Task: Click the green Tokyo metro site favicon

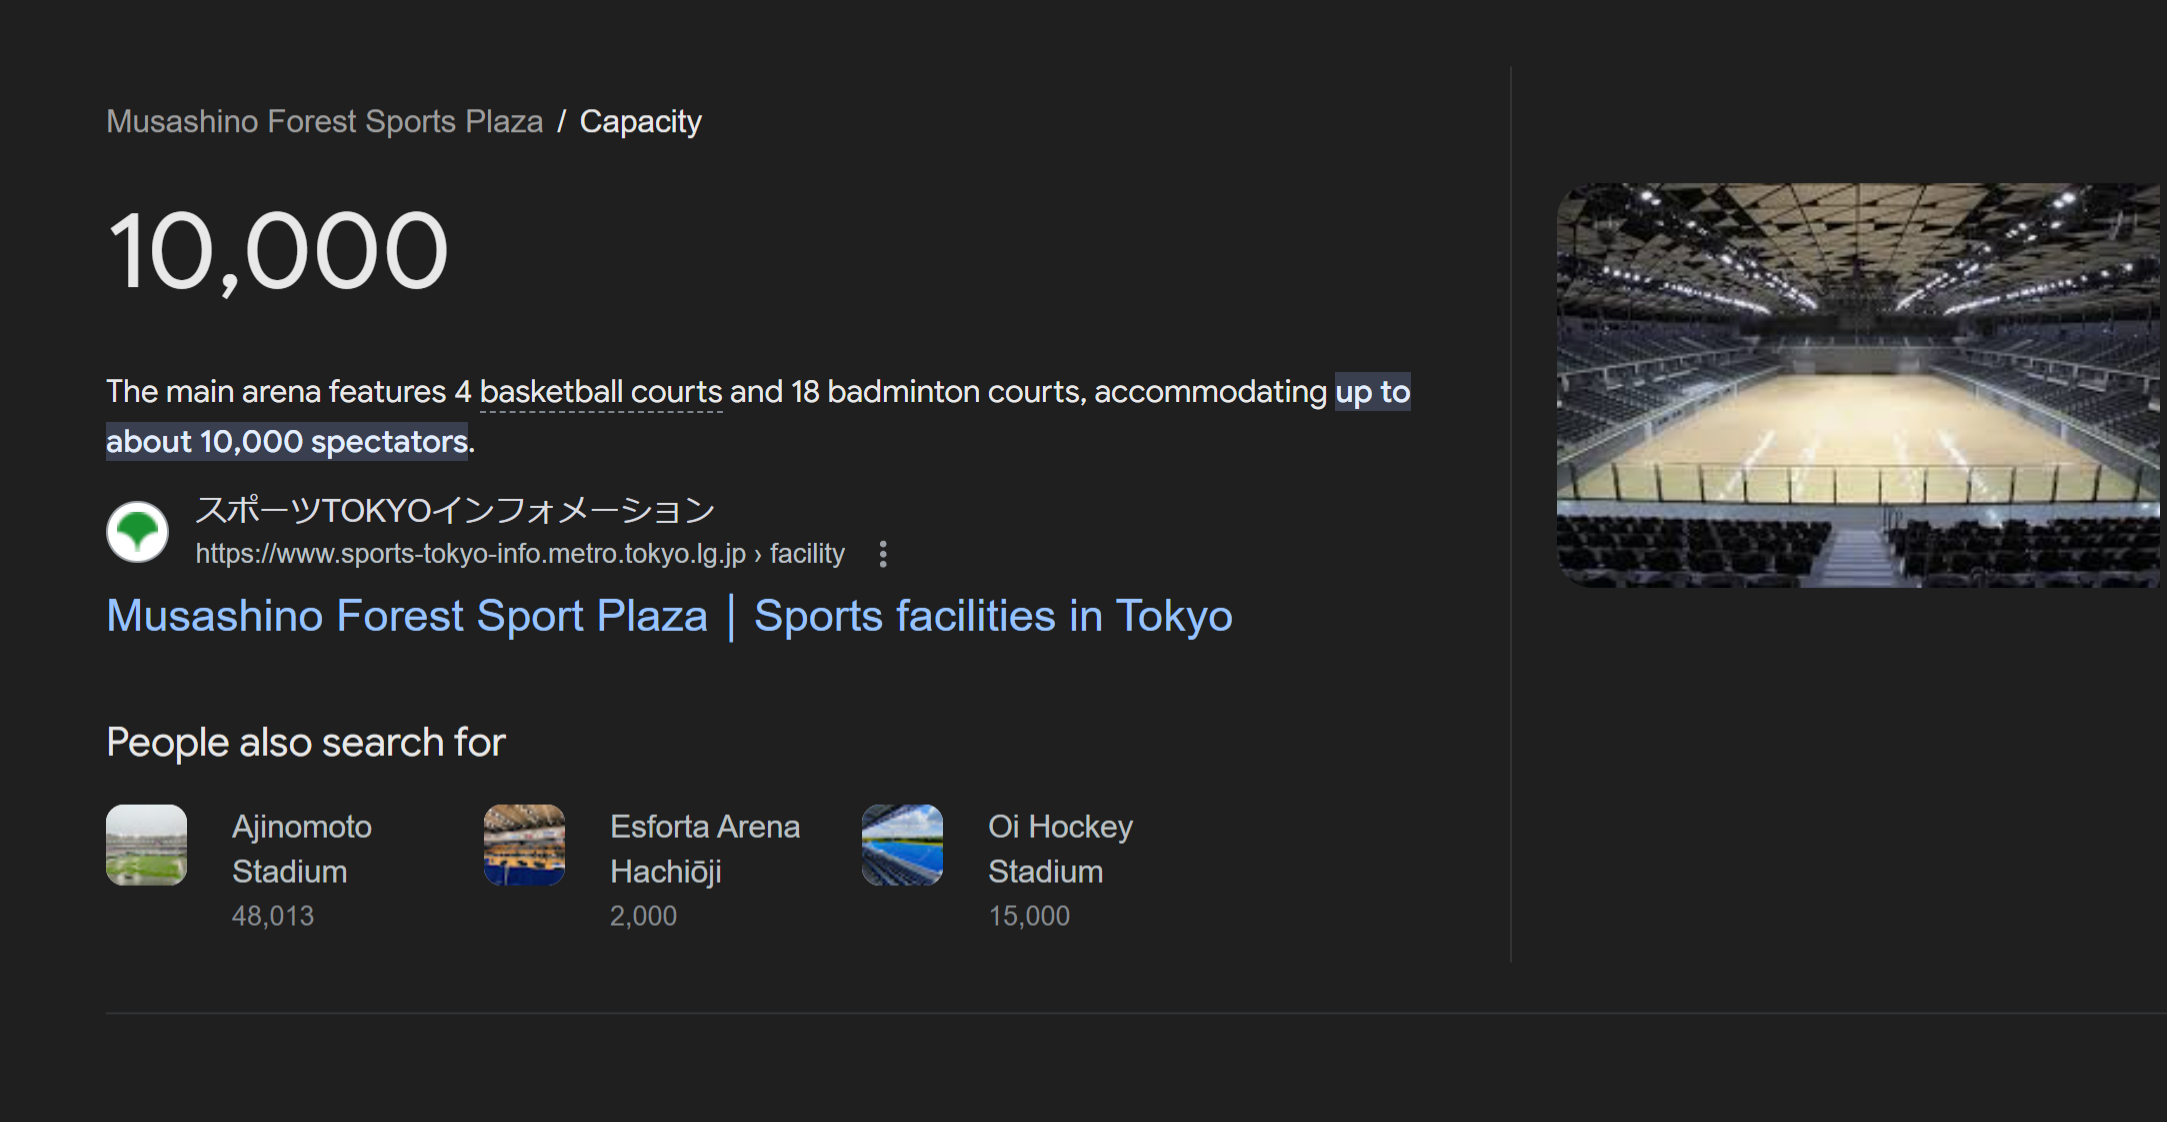Action: tap(137, 532)
